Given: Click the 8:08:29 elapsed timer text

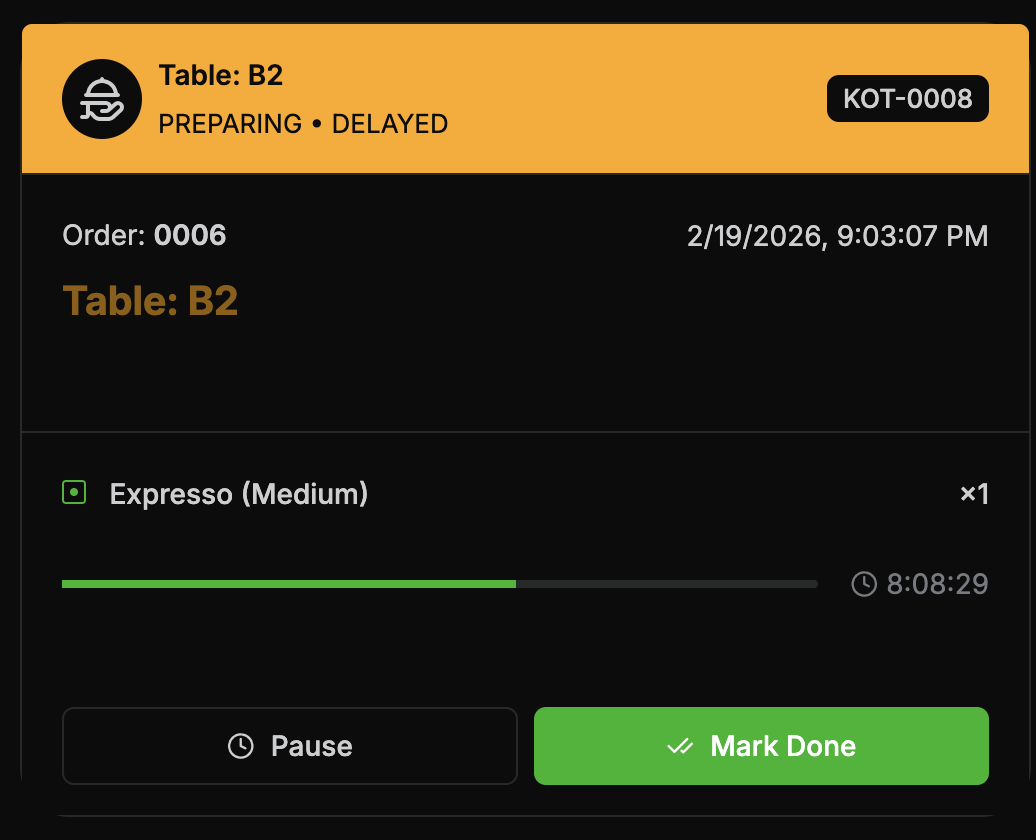Looking at the screenshot, I should [x=937, y=584].
